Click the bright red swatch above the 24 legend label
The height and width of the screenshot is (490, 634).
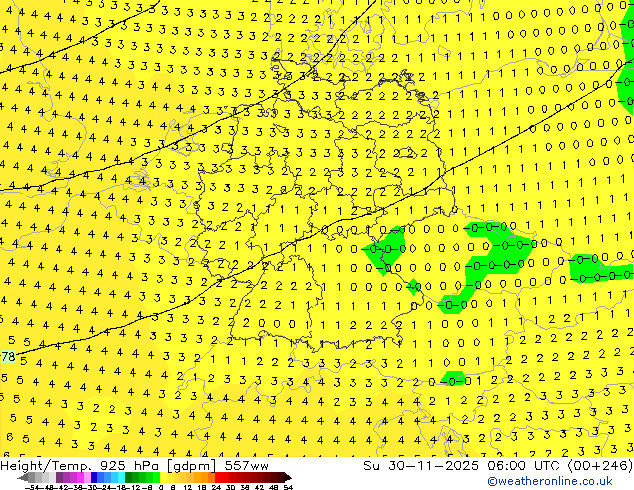coord(218,477)
